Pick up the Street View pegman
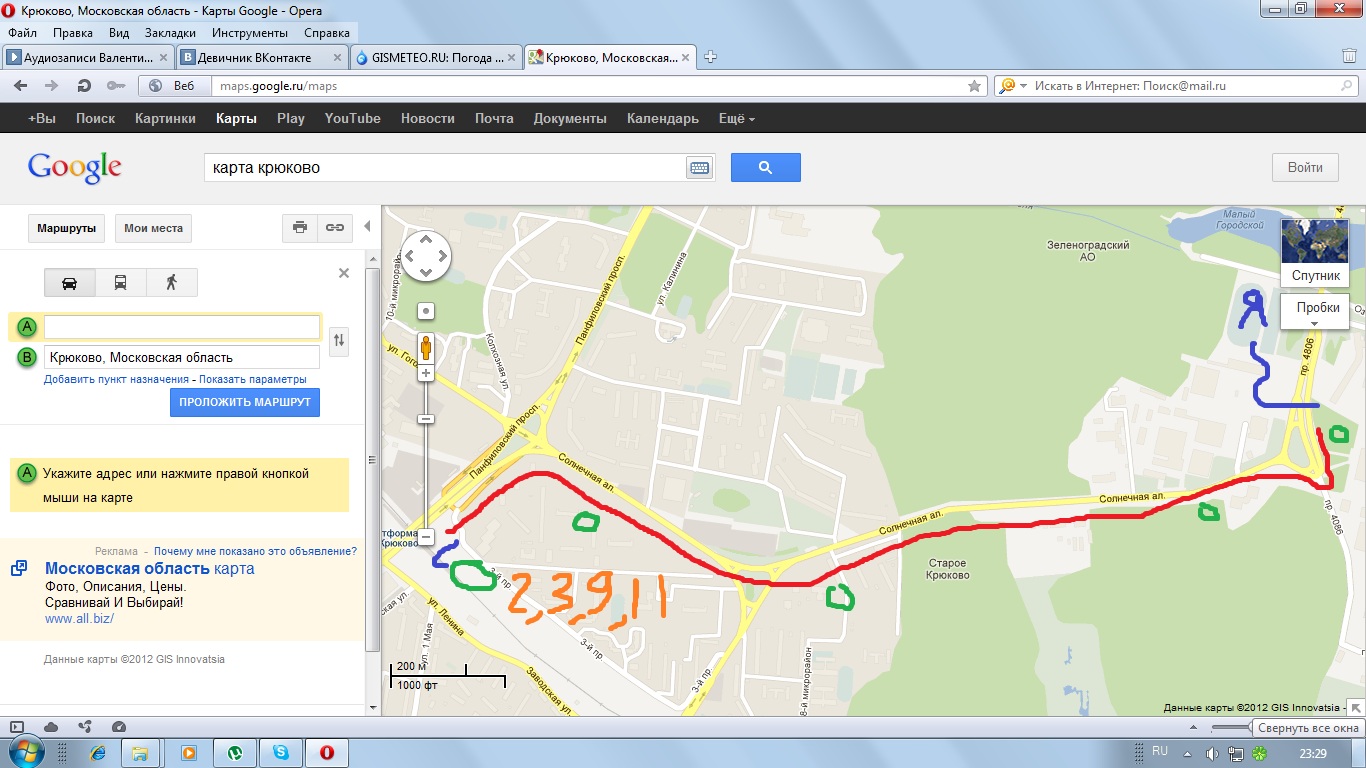This screenshot has height=768, width=1366. pos(426,348)
